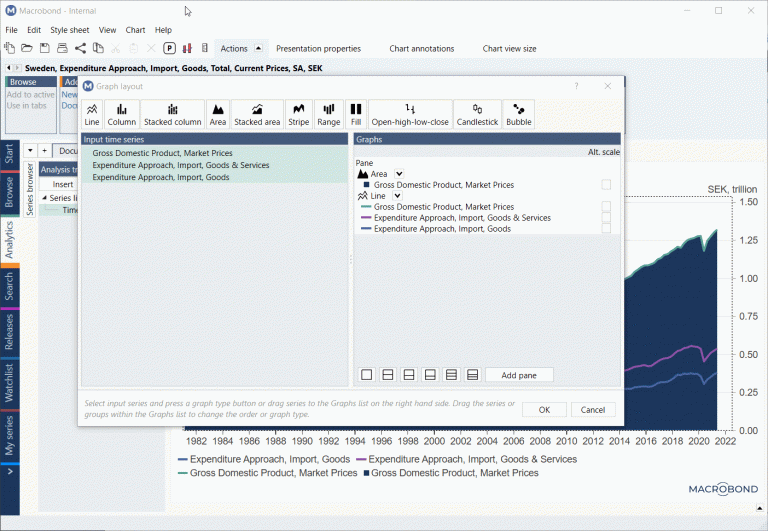Click the Open-high-low-close graph button
768x531 pixels.
410,115
